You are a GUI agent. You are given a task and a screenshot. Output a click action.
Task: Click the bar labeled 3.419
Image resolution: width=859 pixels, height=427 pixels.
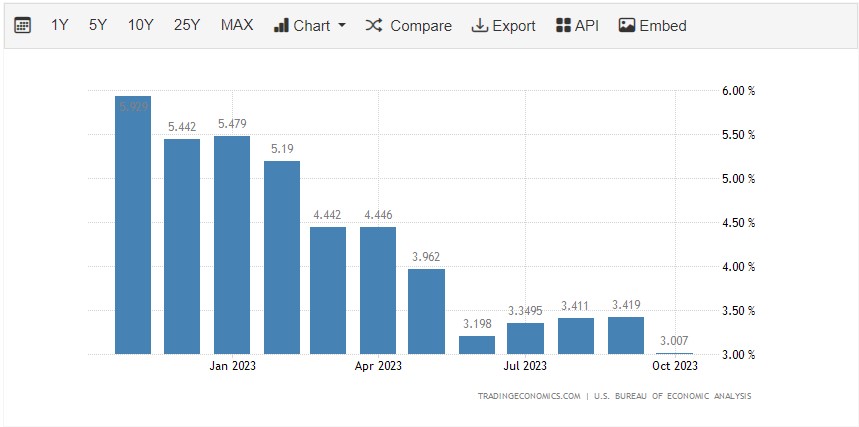625,336
